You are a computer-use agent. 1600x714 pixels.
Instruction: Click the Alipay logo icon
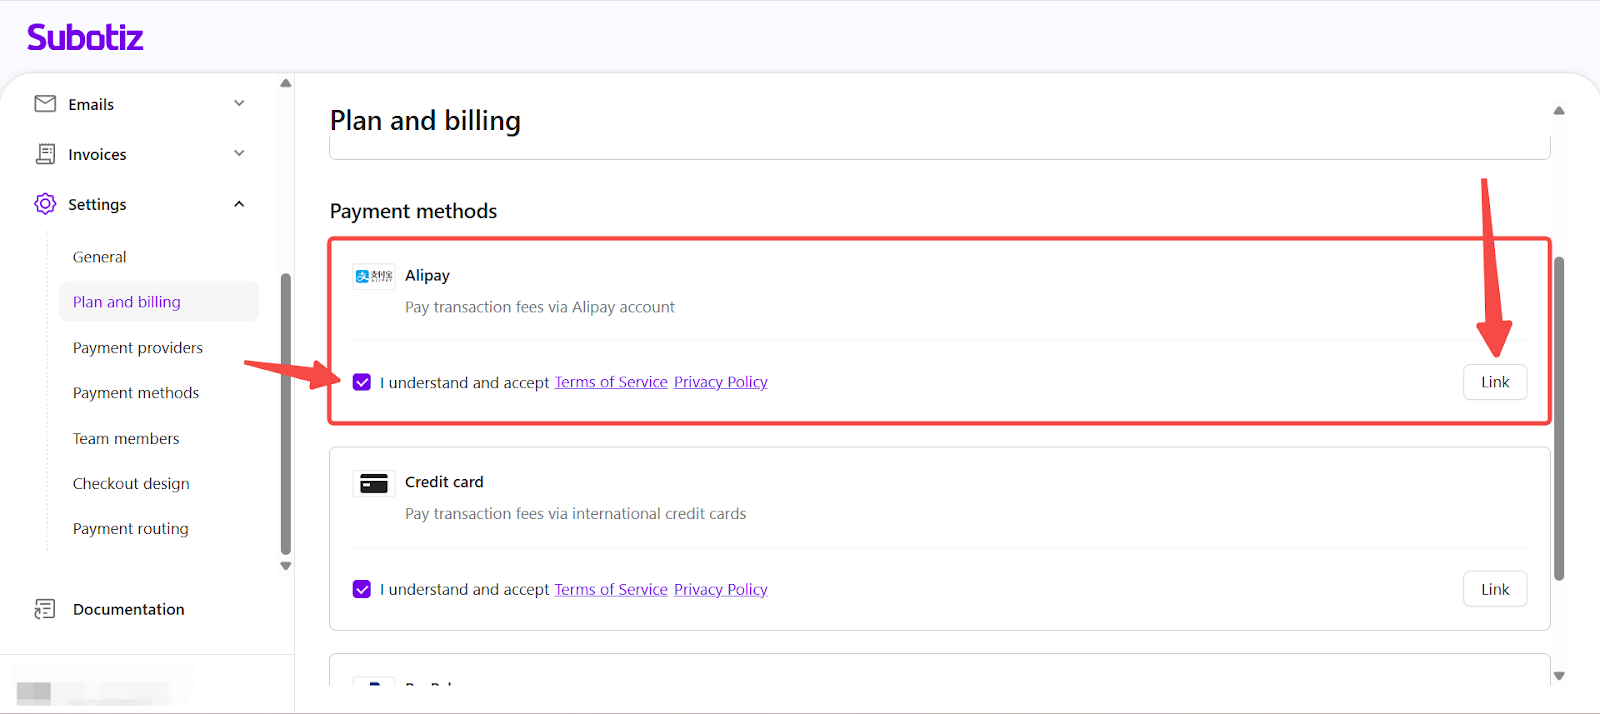coord(374,276)
